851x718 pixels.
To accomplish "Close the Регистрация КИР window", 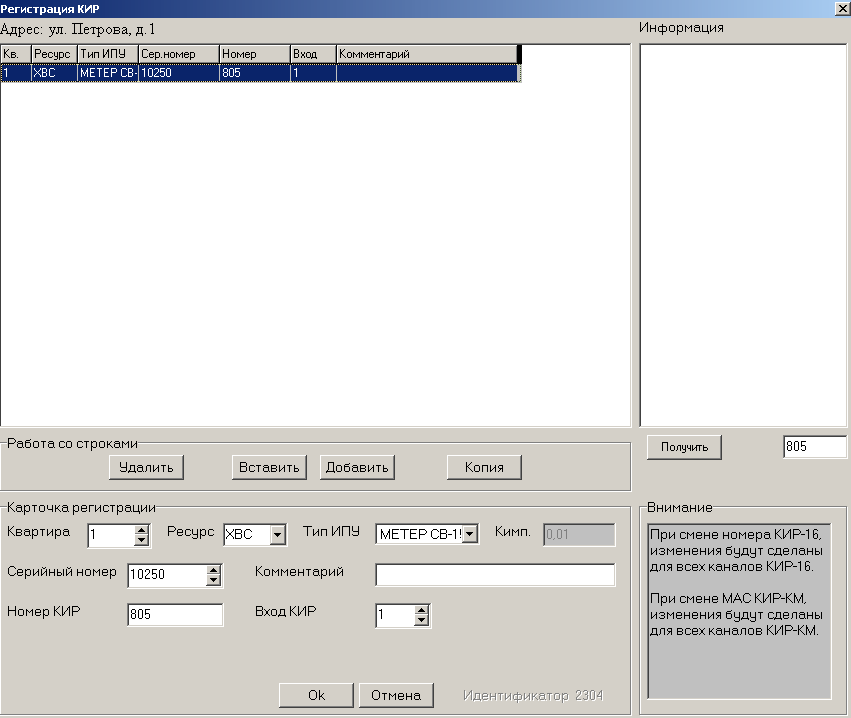I will (x=841, y=8).
